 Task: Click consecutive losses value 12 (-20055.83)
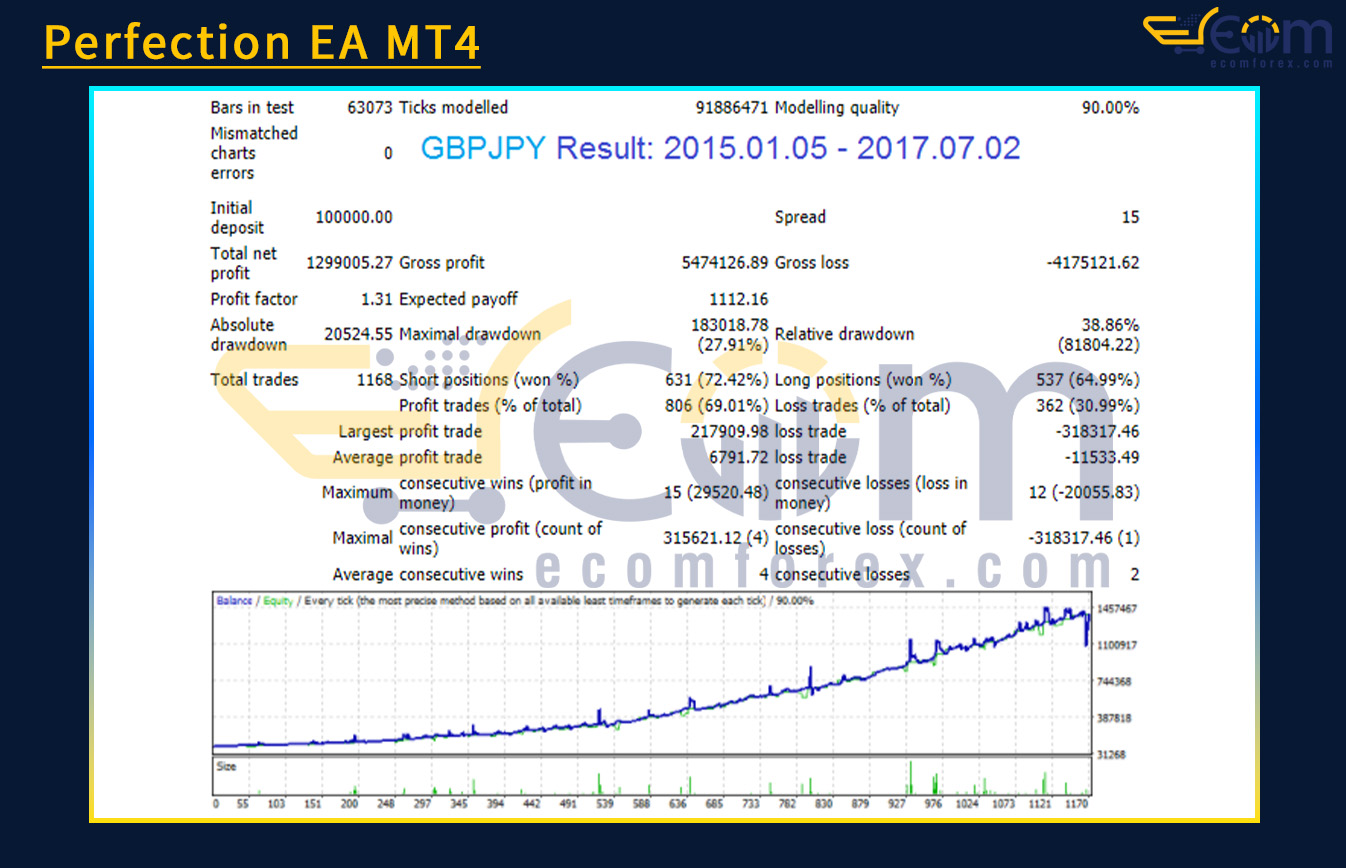click(1084, 493)
